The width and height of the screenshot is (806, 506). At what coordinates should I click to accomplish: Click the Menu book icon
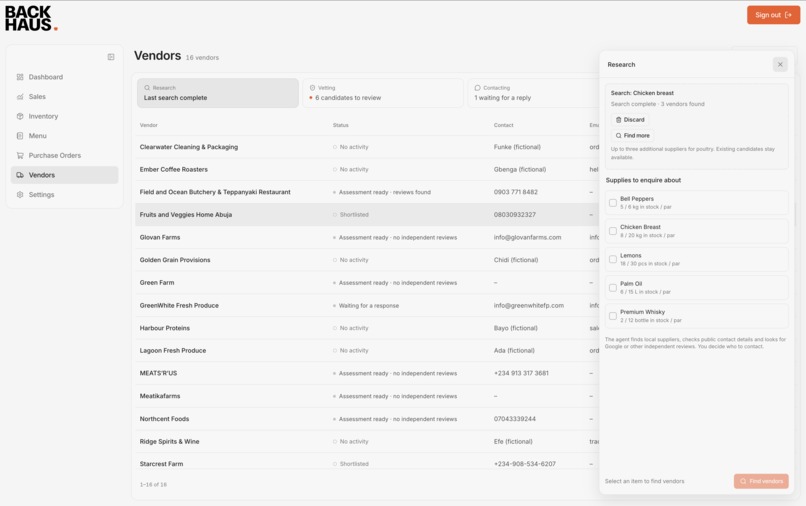click(20, 136)
